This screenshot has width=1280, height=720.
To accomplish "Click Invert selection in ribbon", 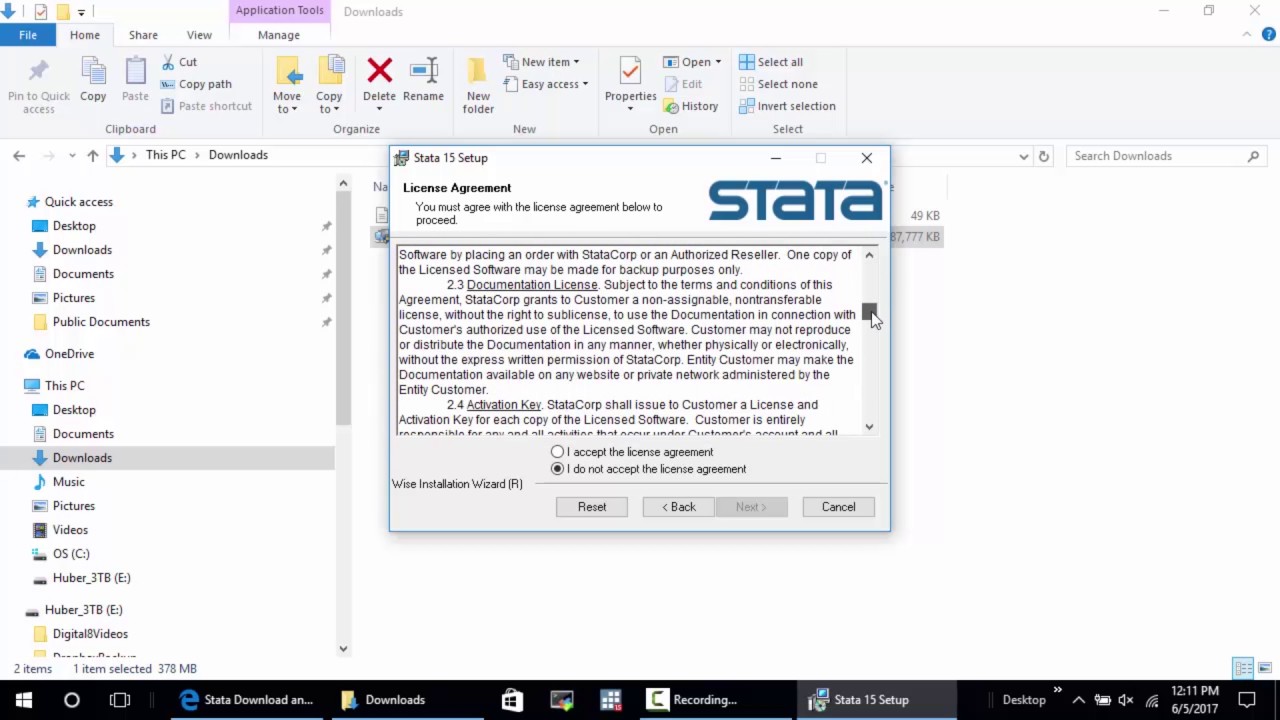I will (x=787, y=106).
